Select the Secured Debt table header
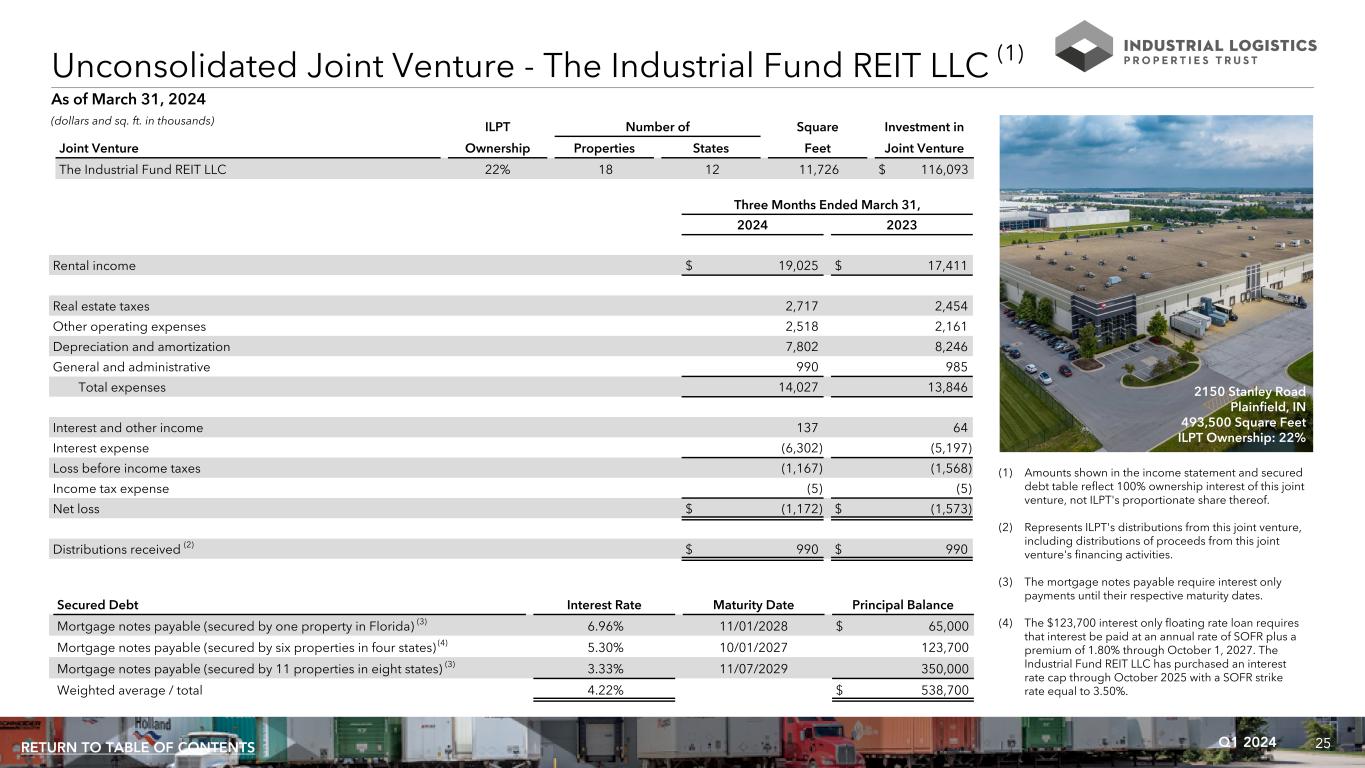The width and height of the screenshot is (1365, 768). click(98, 605)
